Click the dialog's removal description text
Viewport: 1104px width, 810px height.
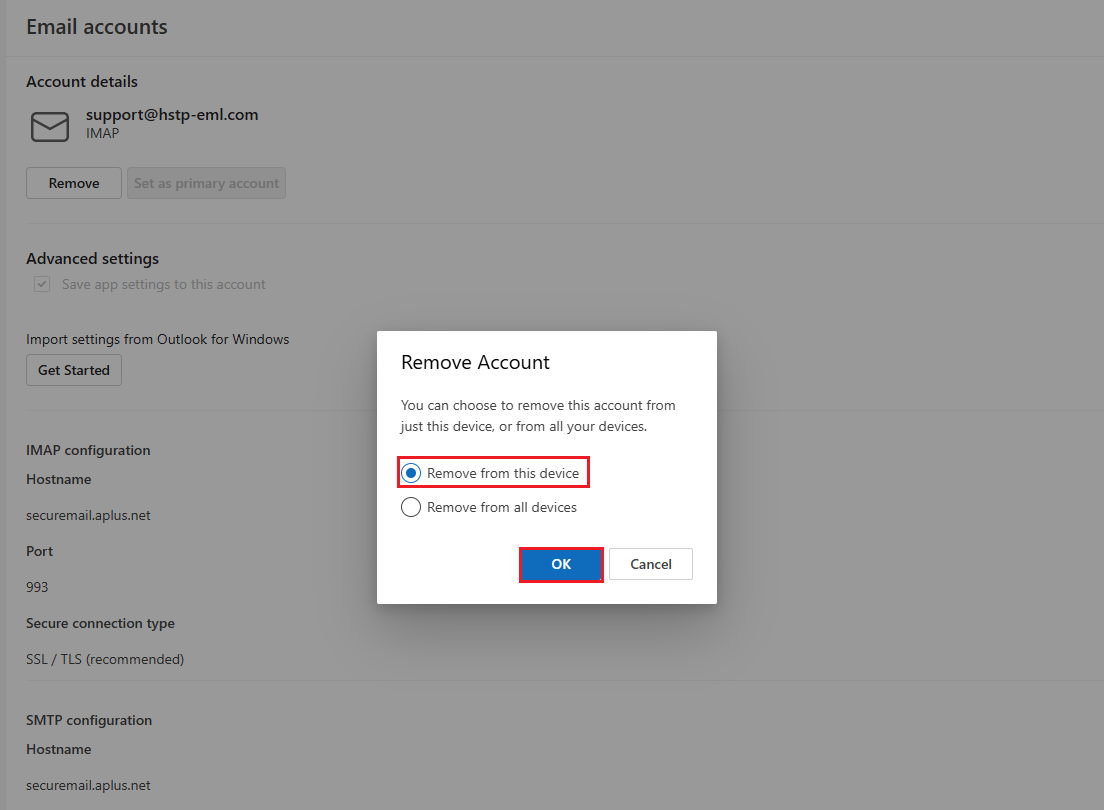tap(538, 416)
